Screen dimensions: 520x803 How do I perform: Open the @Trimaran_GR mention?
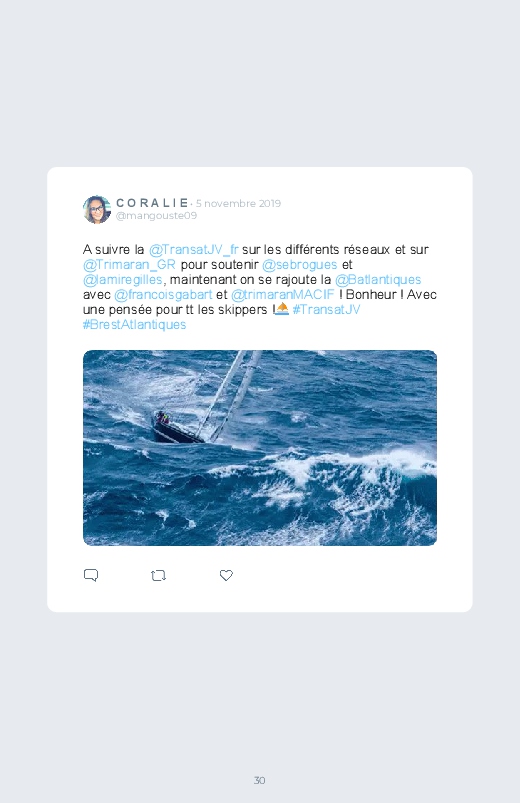coord(129,265)
